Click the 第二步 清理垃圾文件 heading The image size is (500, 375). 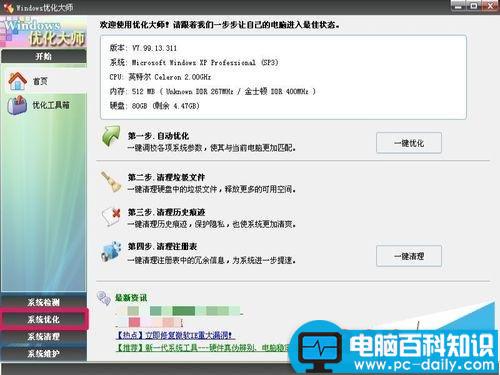(x=166, y=177)
